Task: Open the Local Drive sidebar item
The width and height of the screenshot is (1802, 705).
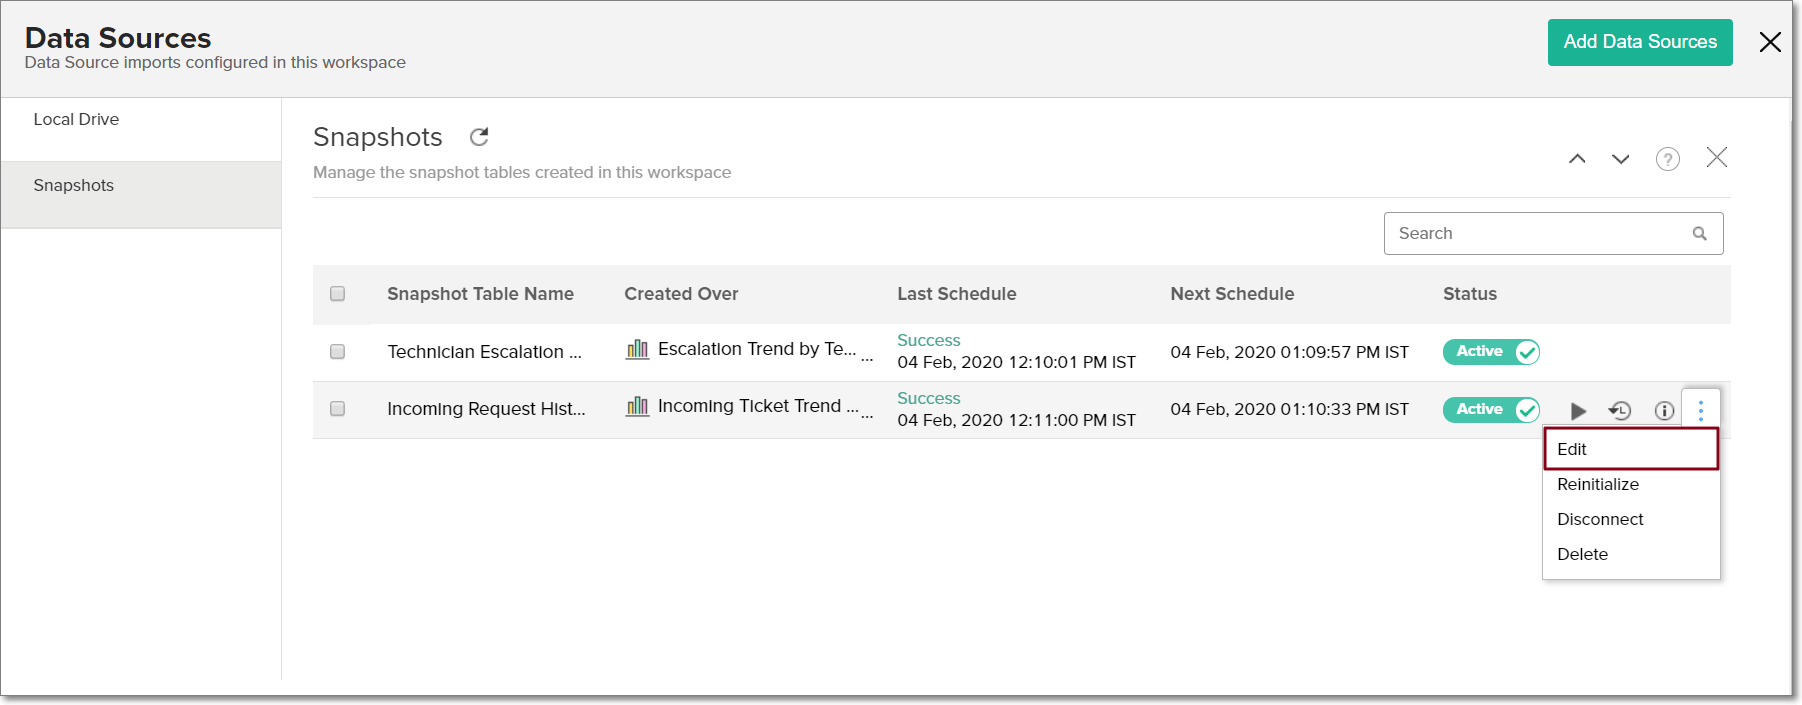Action: [x=76, y=119]
